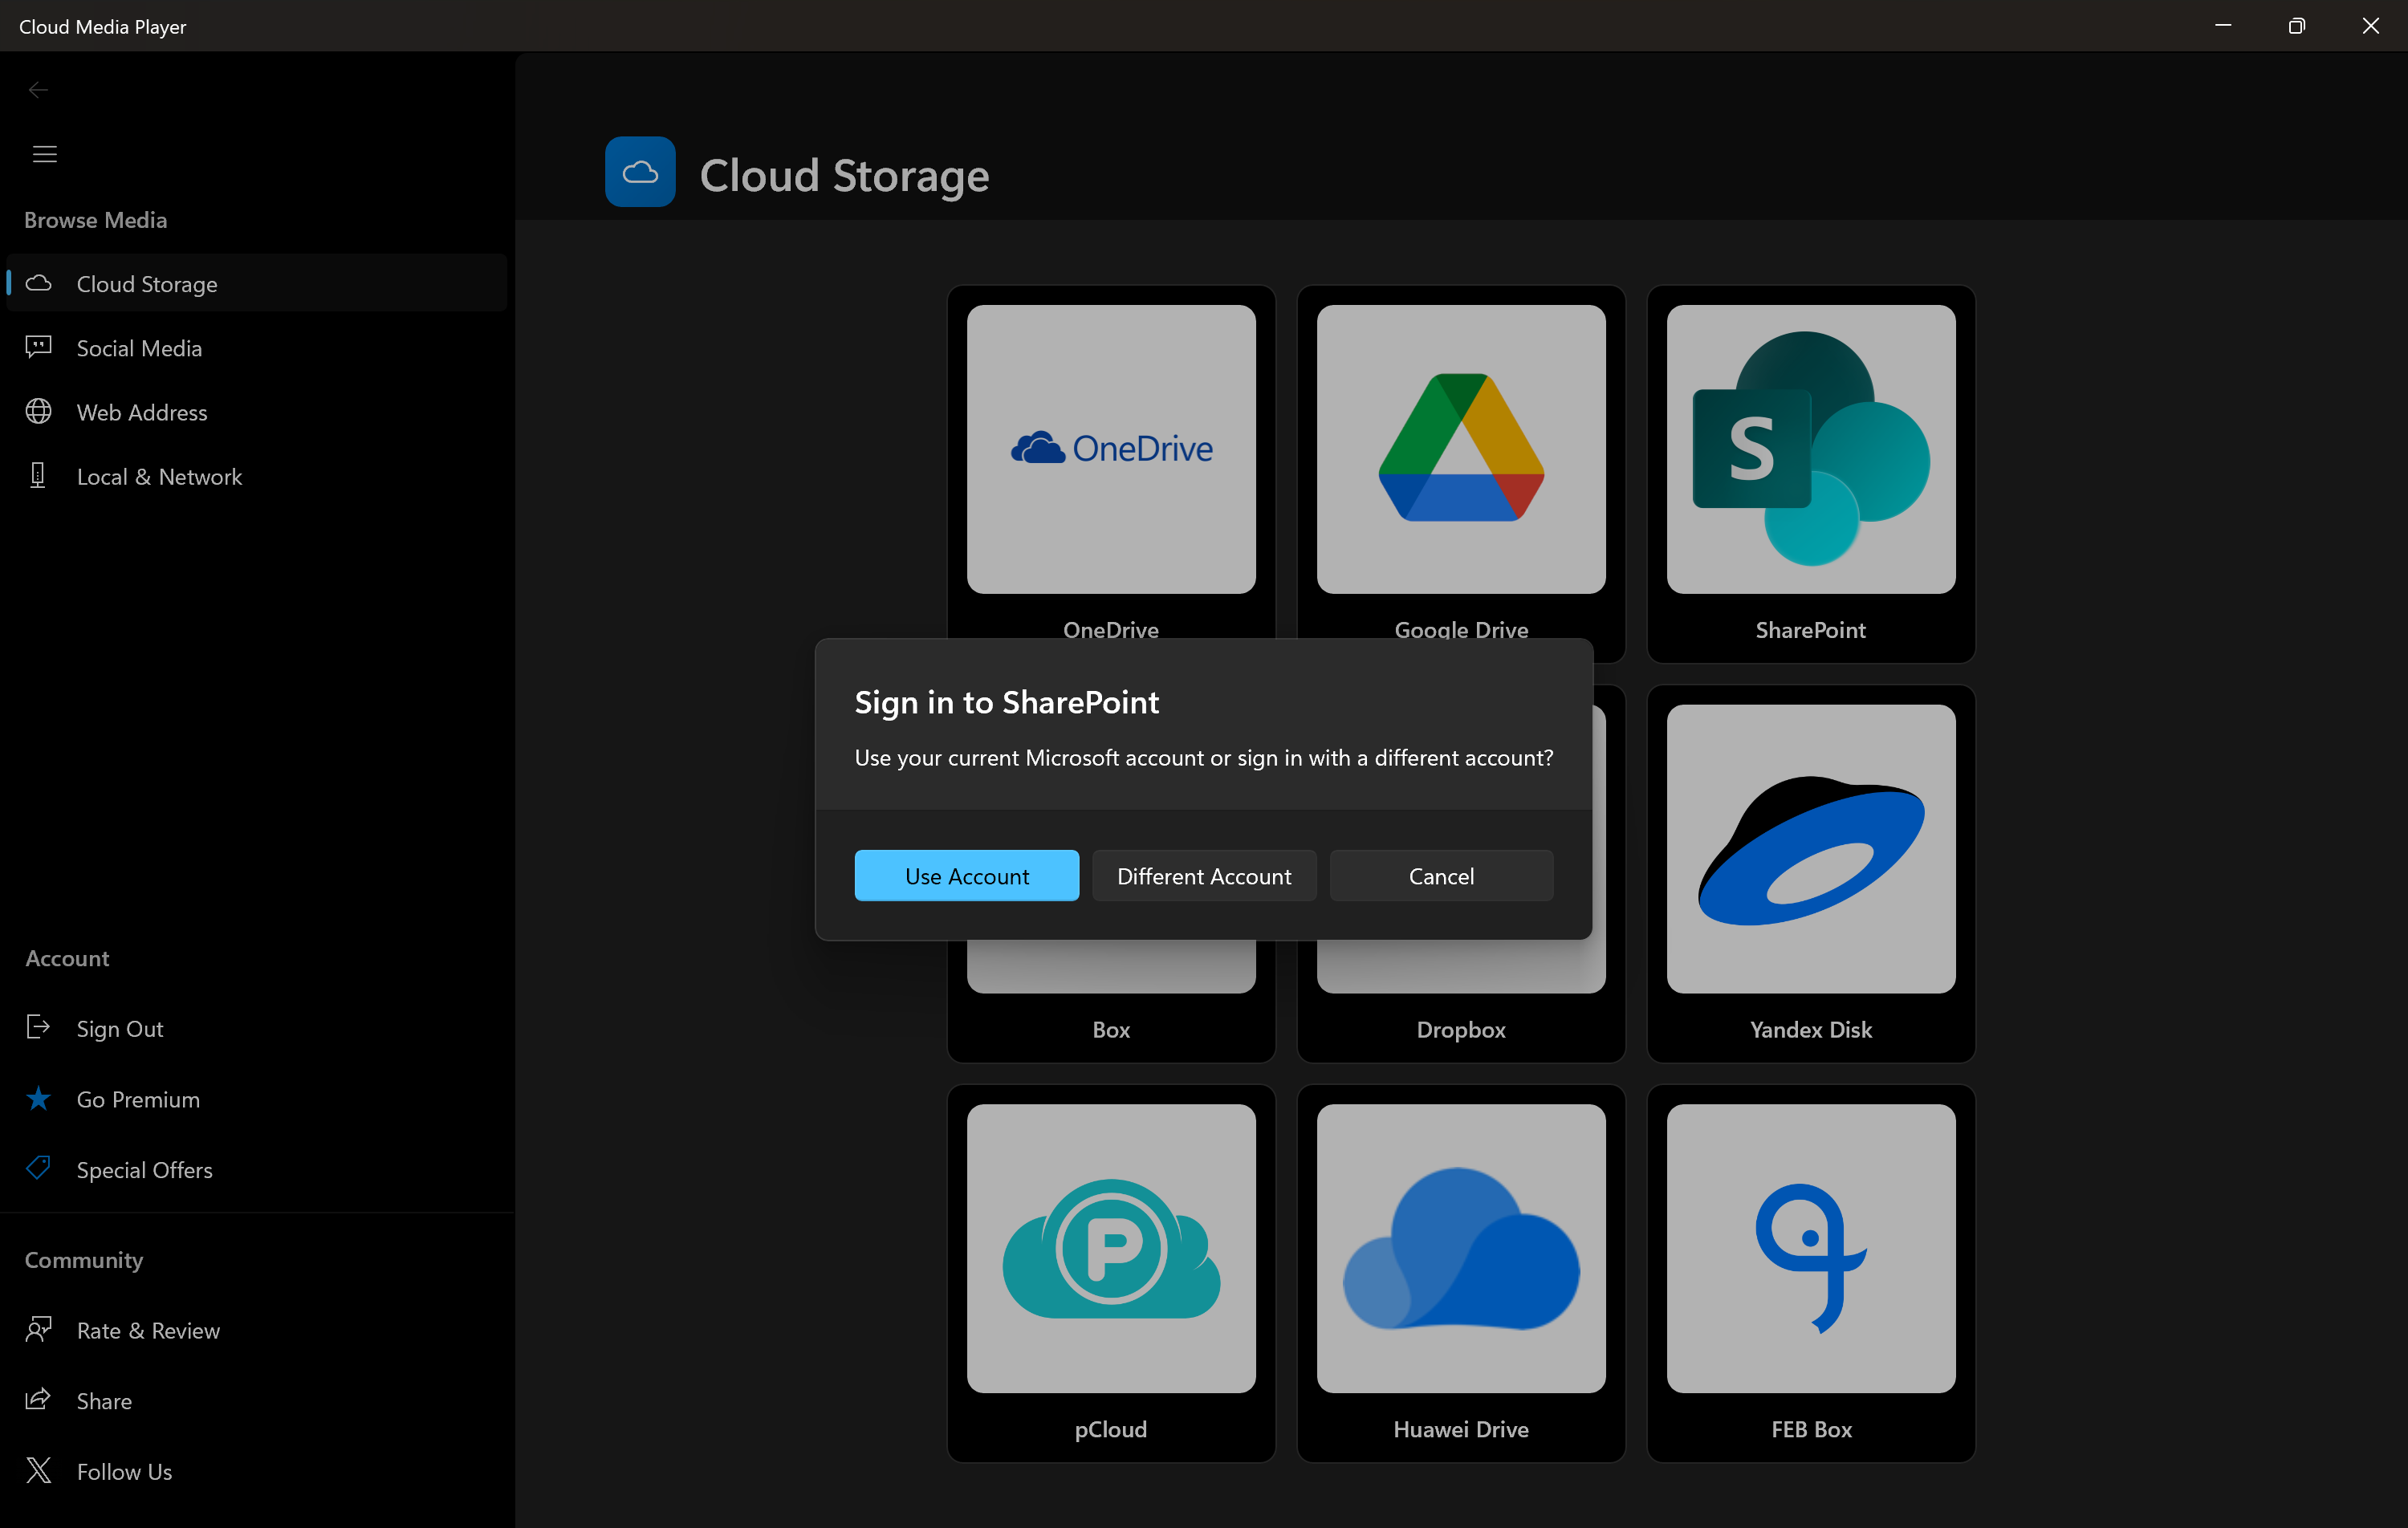Click the Dropbox label tile
Image resolution: width=2408 pixels, height=1528 pixels.
click(1461, 1029)
